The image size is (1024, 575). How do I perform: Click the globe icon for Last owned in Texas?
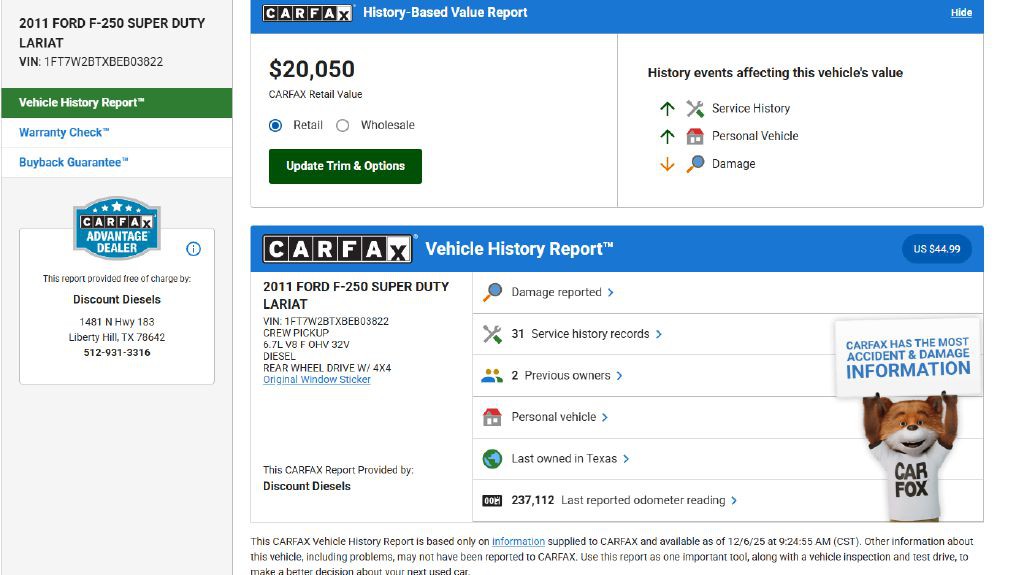click(492, 459)
